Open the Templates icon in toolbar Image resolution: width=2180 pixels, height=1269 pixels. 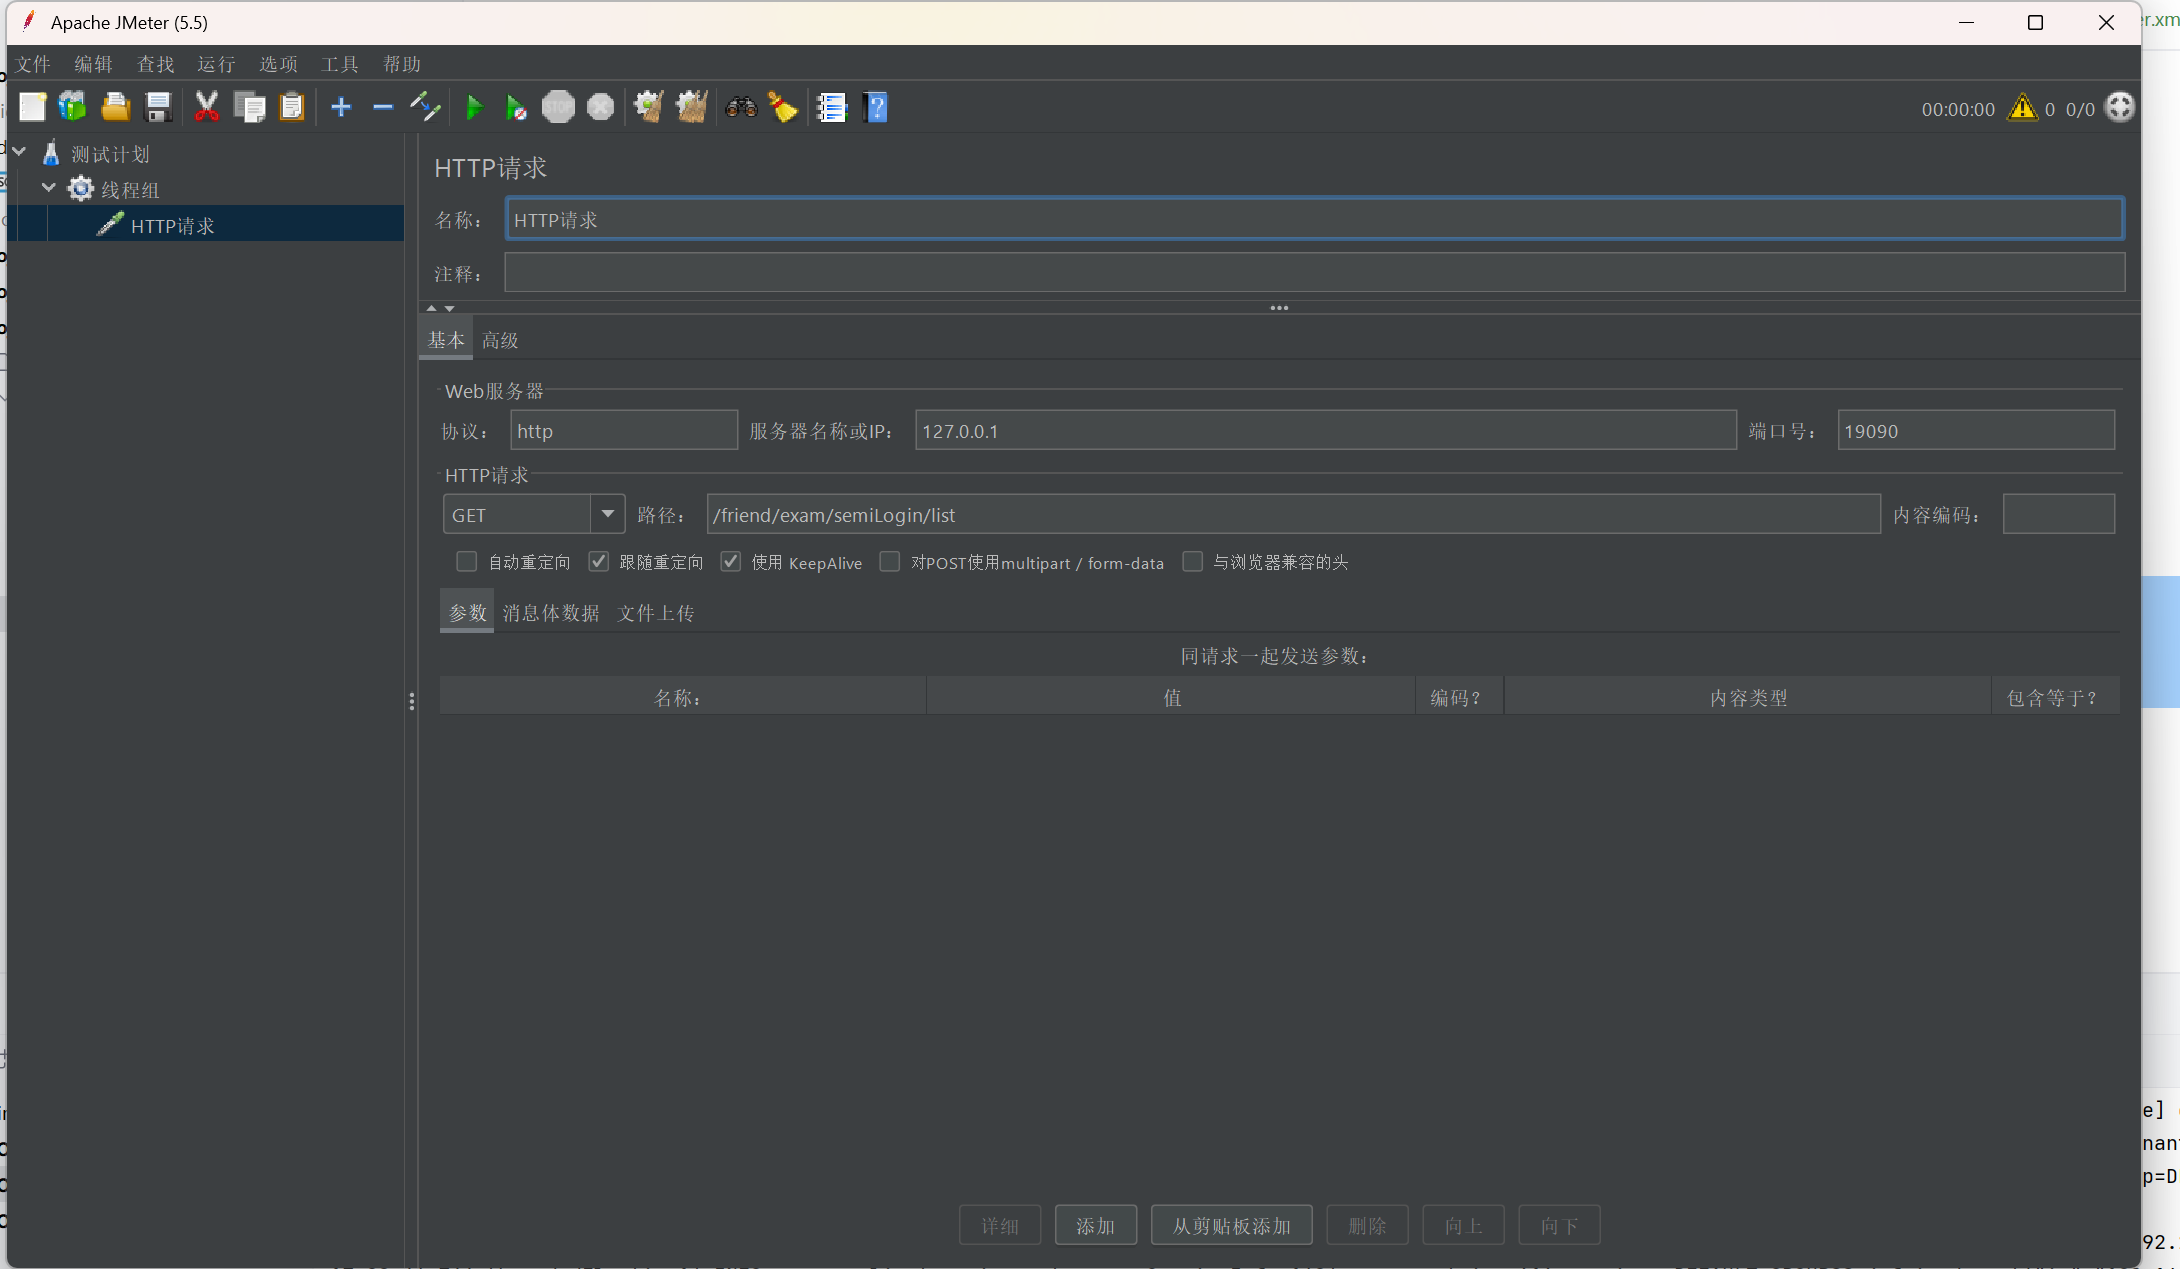tap(73, 107)
